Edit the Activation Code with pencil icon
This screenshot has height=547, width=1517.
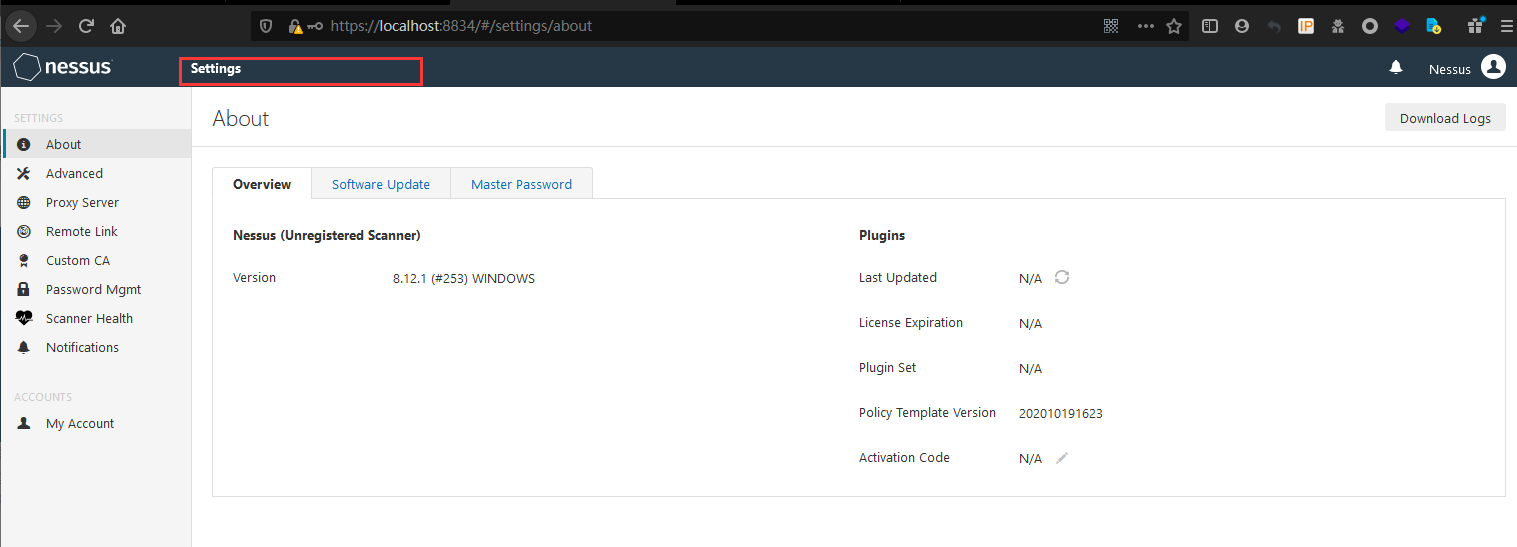pyautogui.click(x=1062, y=457)
